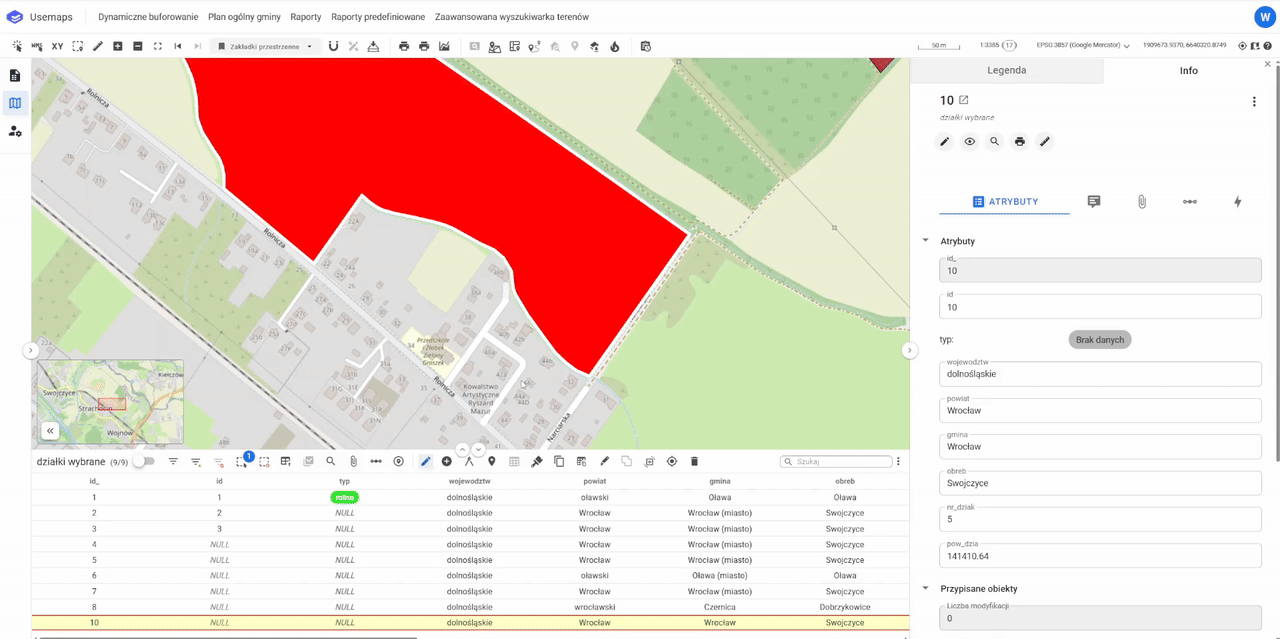This screenshot has width=1280, height=639.
Task: Toggle the blue pencil edit mode in table toolbar
Action: point(425,461)
